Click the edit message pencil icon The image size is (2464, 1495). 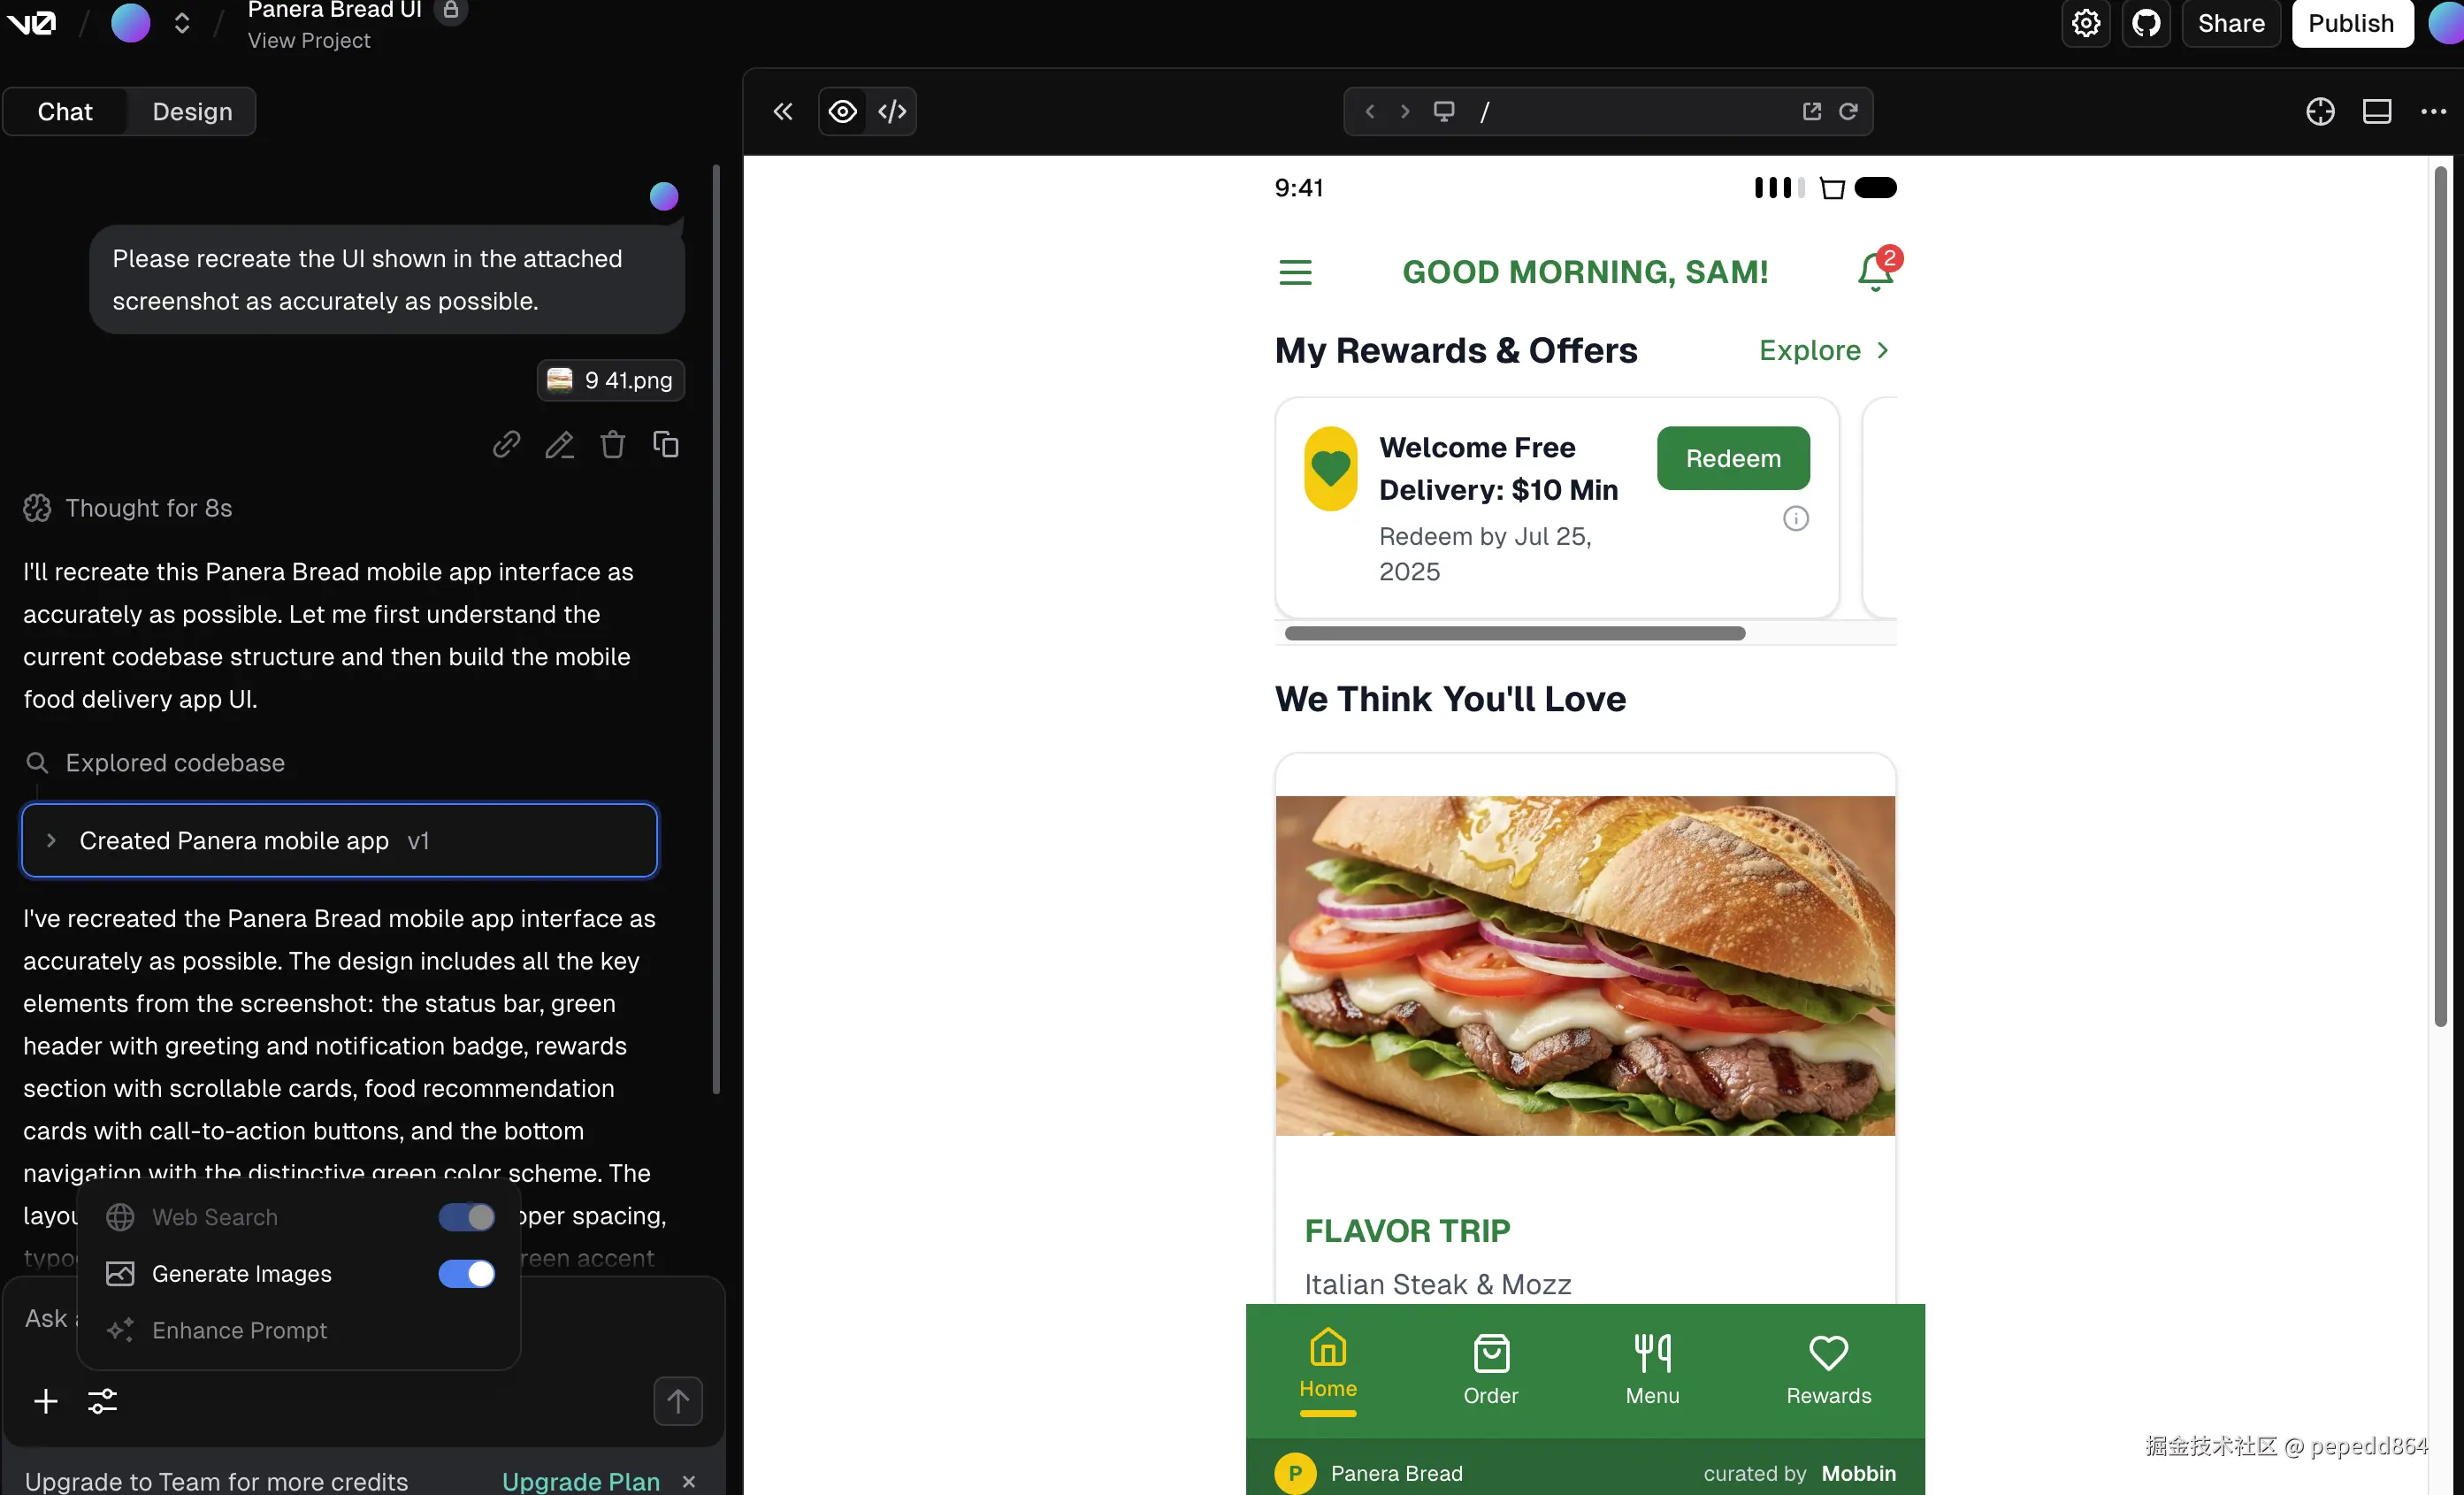[559, 444]
